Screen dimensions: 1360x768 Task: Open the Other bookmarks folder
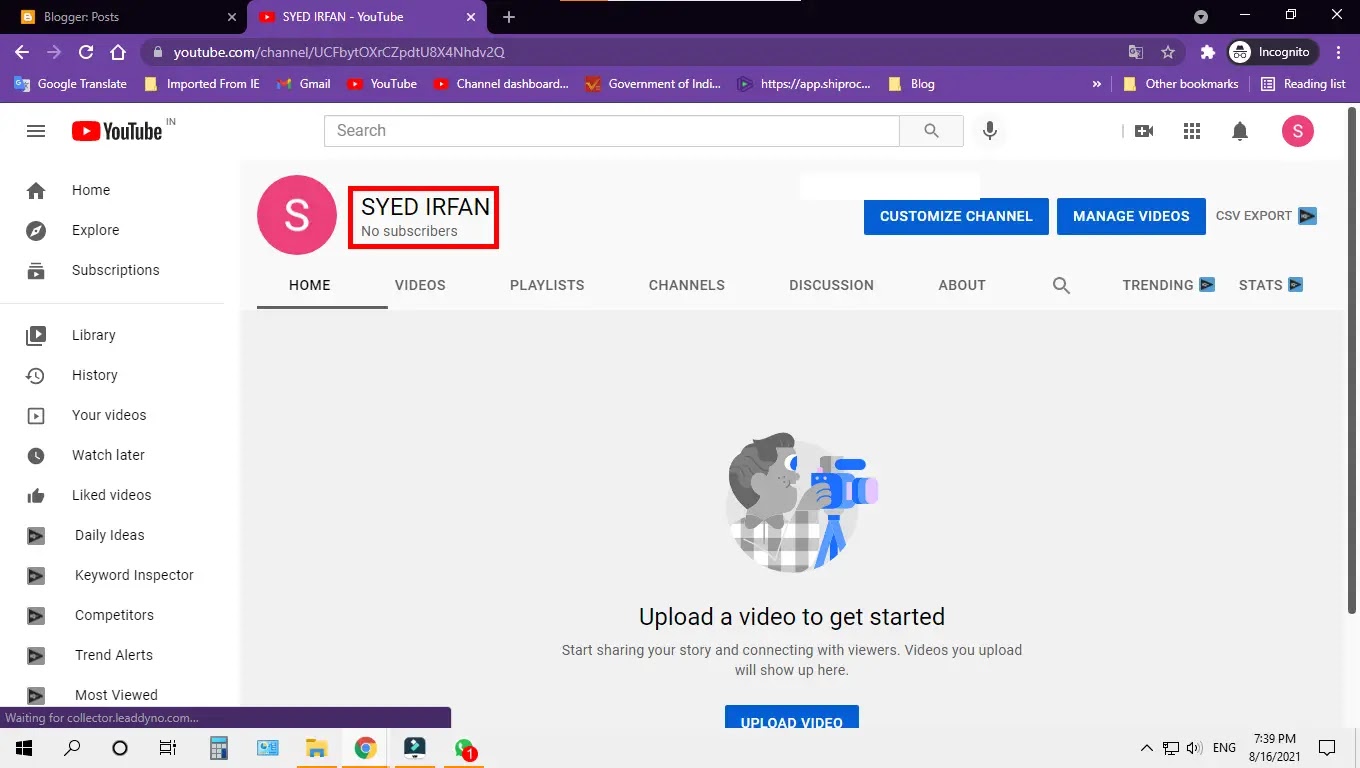click(1181, 84)
